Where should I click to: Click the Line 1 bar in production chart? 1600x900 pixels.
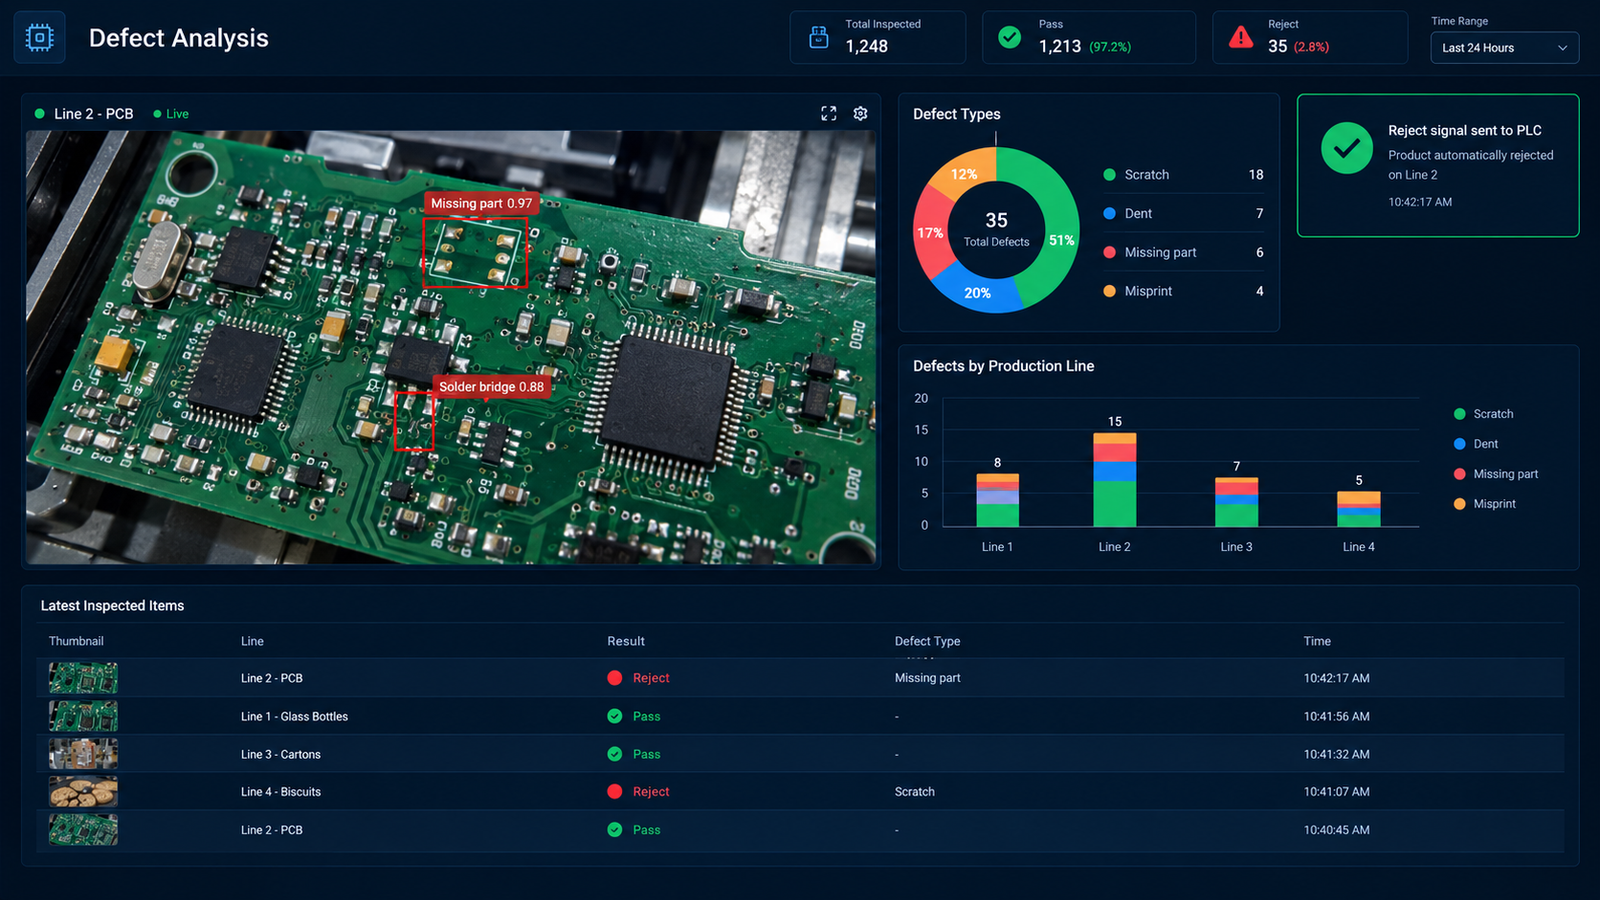click(x=997, y=500)
